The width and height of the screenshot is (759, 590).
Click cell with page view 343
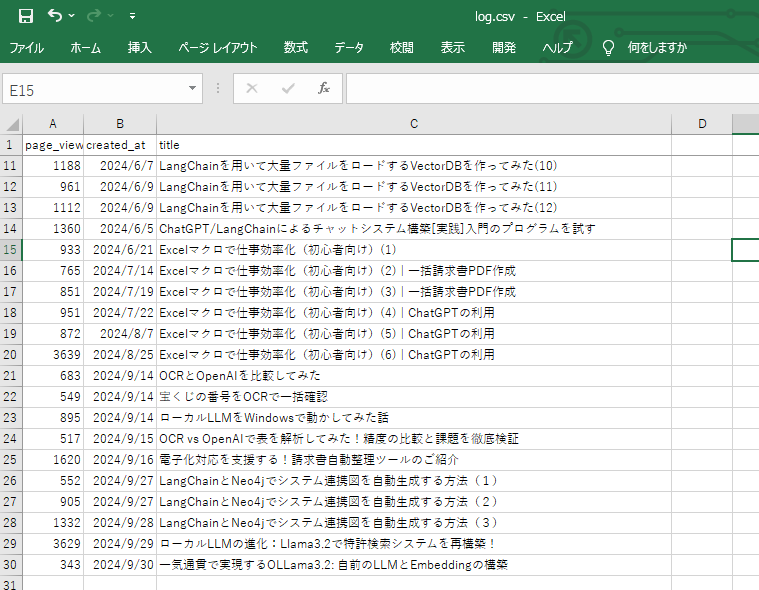point(53,565)
